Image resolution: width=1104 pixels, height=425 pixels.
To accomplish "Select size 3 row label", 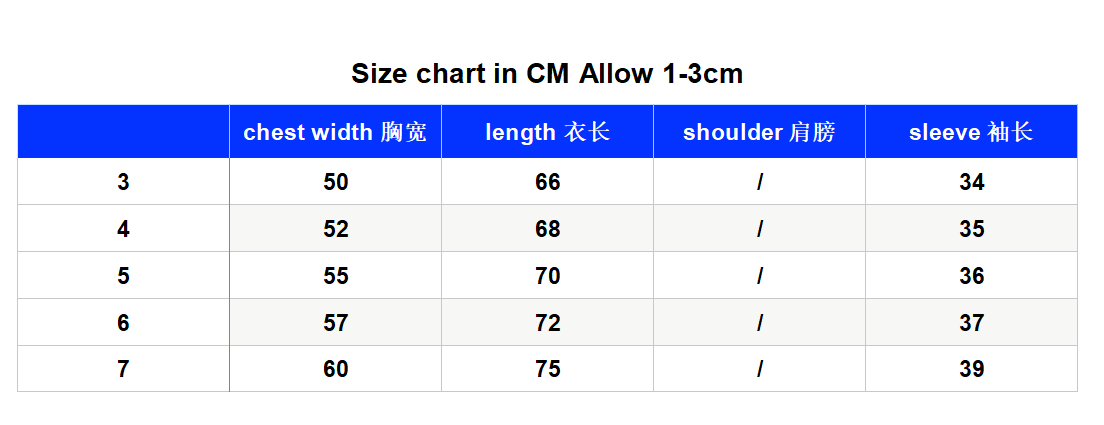I will [x=123, y=182].
